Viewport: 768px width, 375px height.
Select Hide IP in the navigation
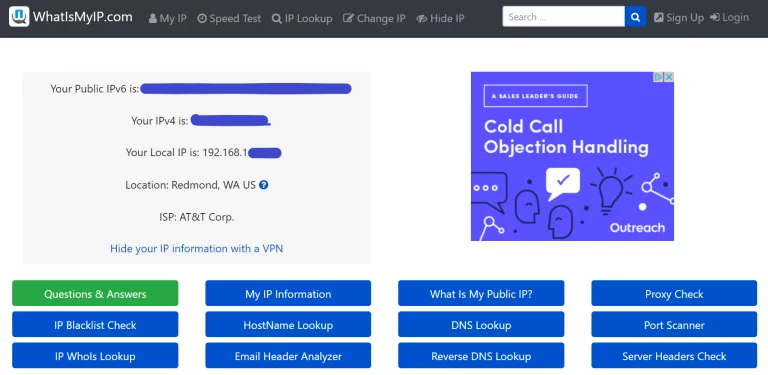point(440,18)
